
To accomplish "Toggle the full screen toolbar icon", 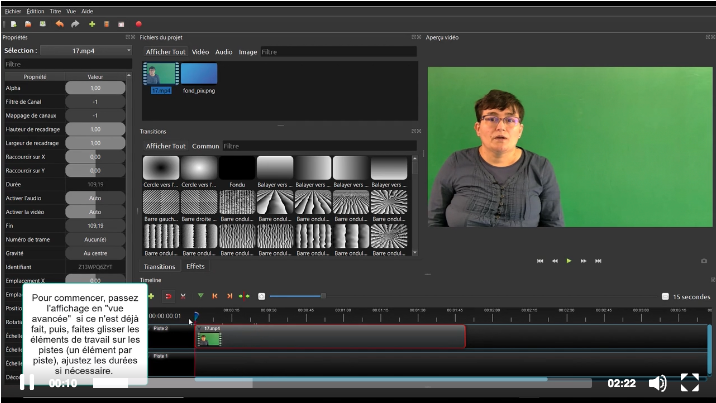I will [121, 24].
